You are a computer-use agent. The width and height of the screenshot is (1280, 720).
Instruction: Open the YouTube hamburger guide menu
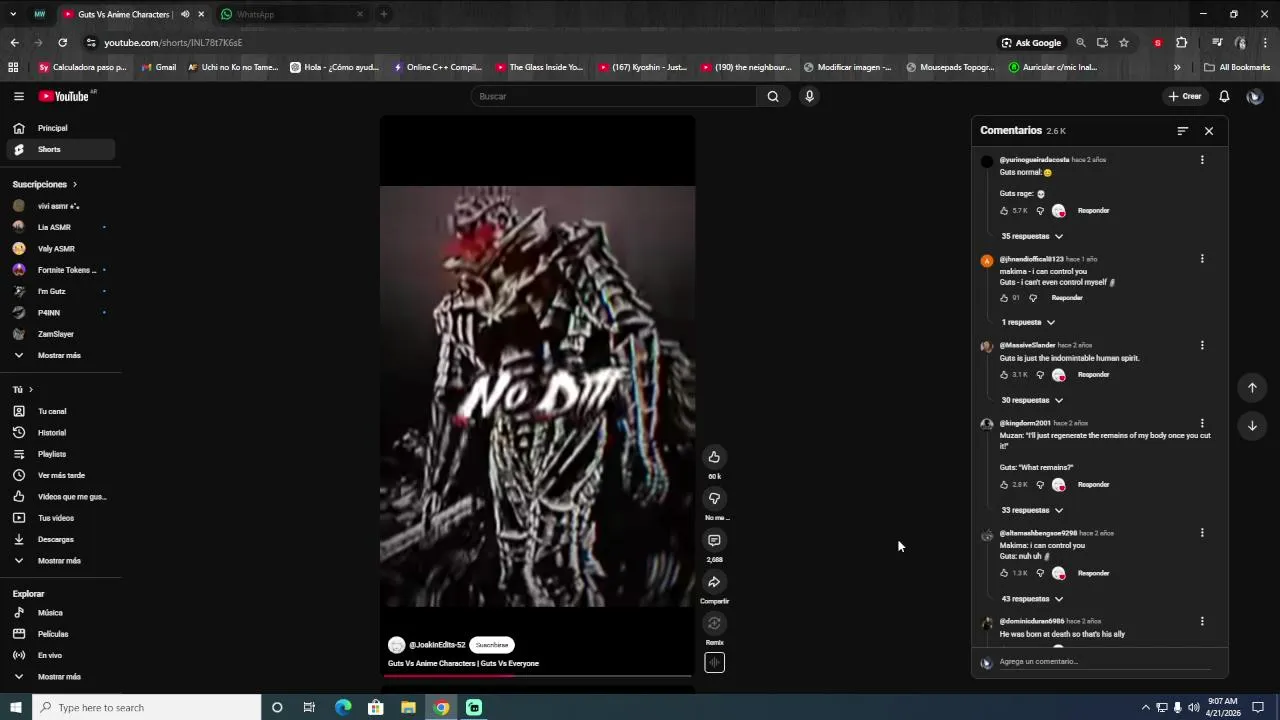coord(18,96)
